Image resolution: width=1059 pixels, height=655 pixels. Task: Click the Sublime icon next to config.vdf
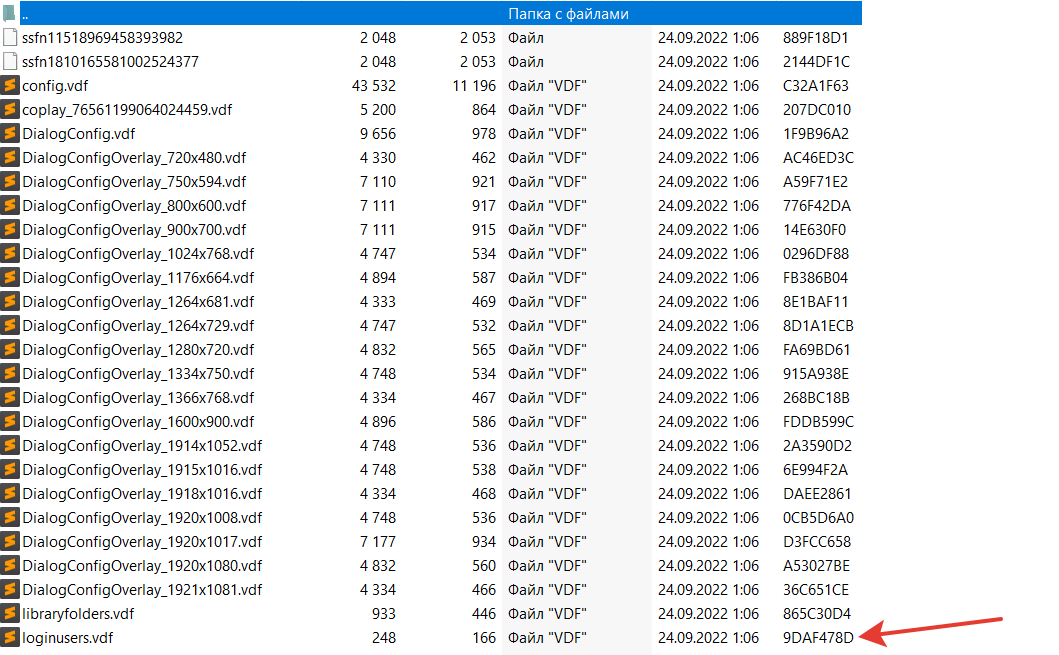(10, 86)
